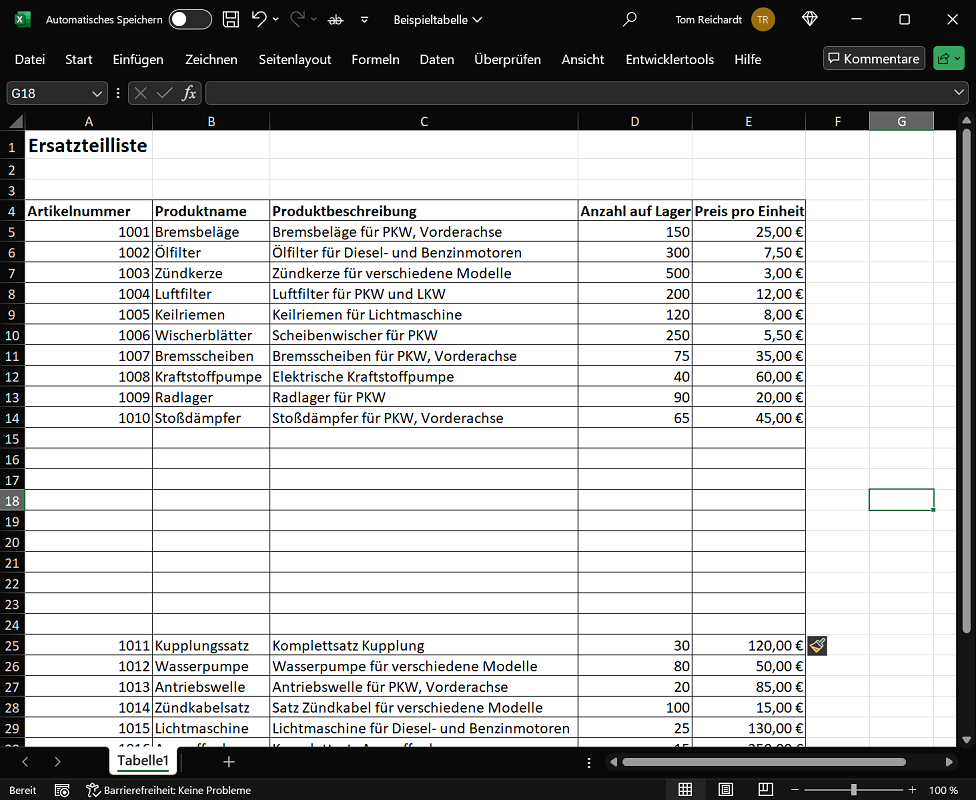The image size is (976, 800).
Task: Toggle the Automatisches Speichern switch
Action: 190,19
